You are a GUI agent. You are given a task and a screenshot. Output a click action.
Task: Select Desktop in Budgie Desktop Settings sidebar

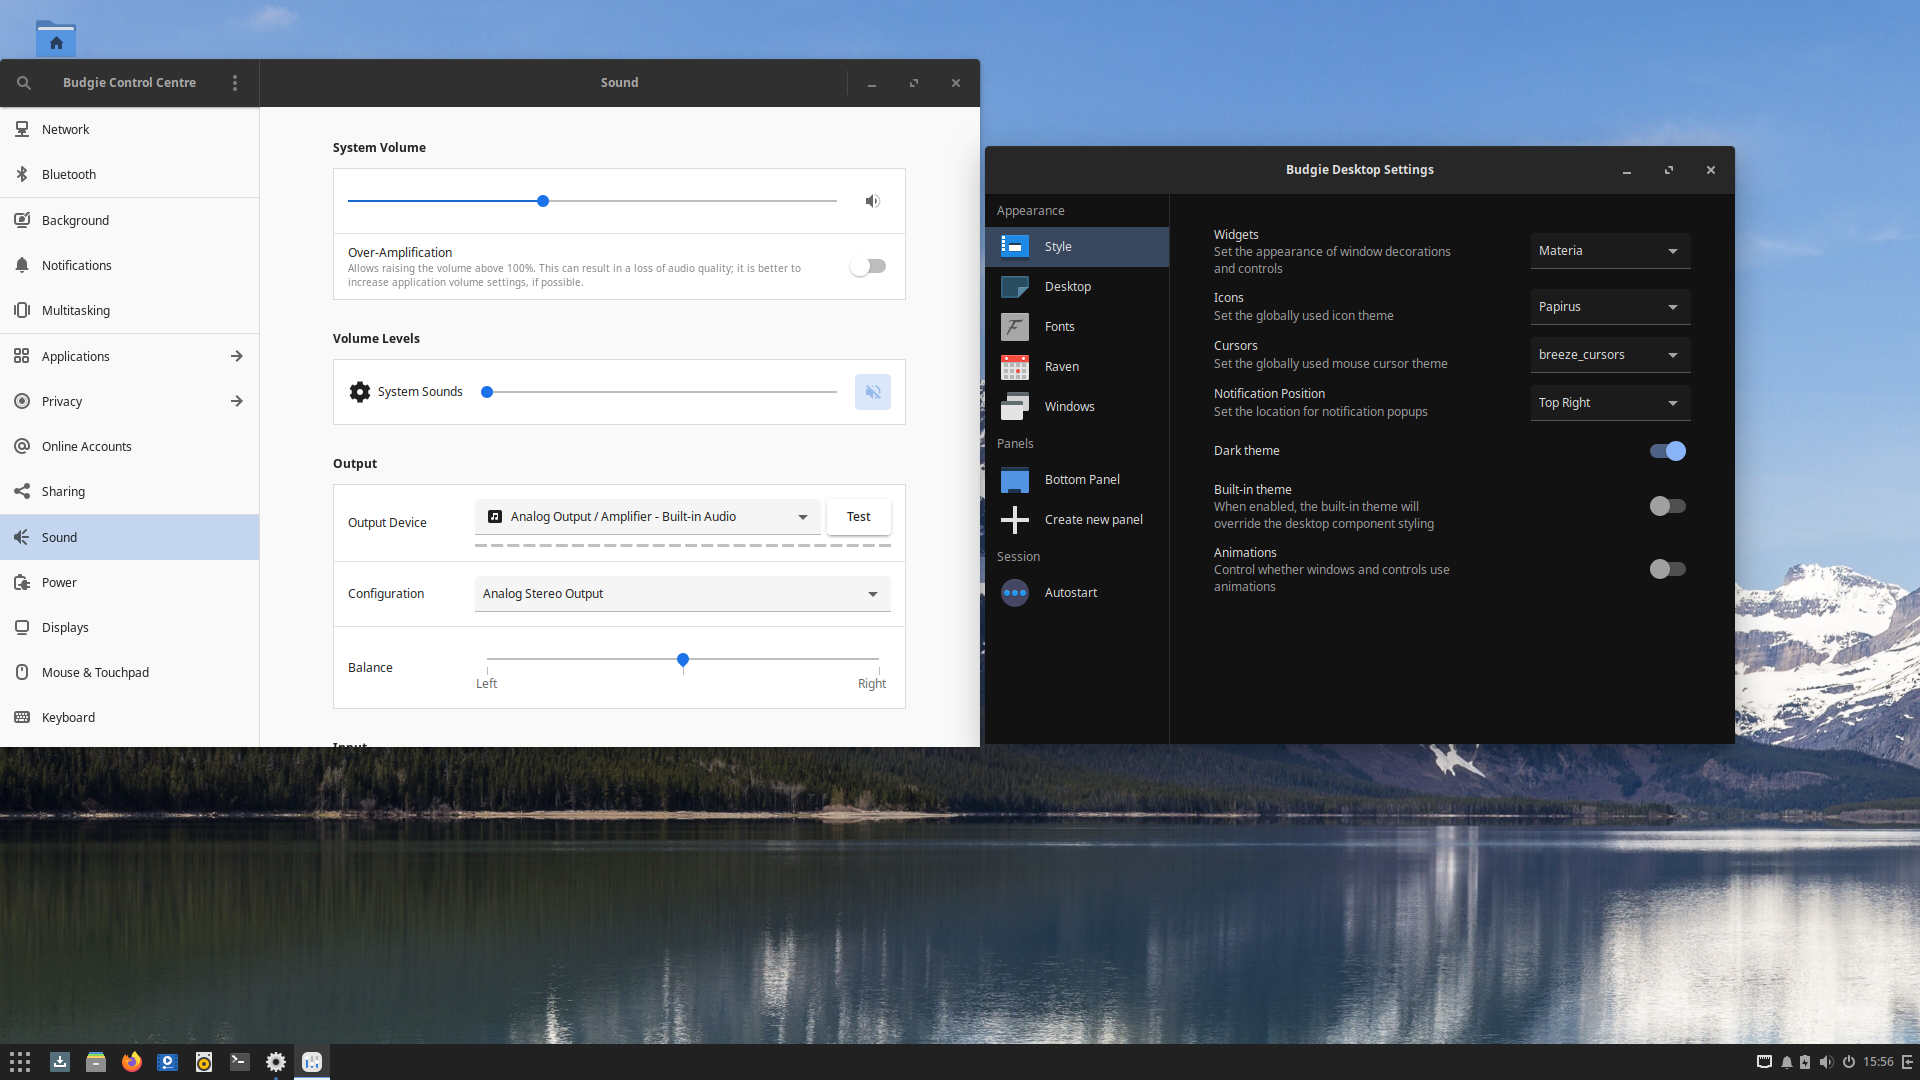coord(1077,287)
